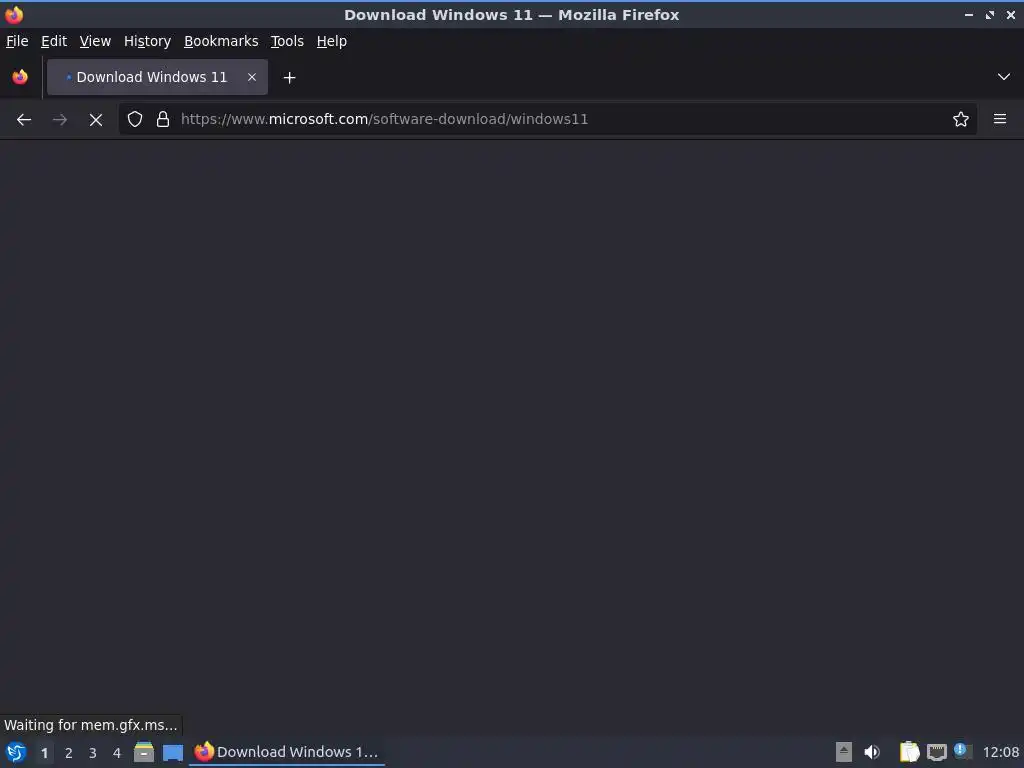1024x768 pixels.
Task: Open the tracking protection shield icon
Action: [x=135, y=119]
